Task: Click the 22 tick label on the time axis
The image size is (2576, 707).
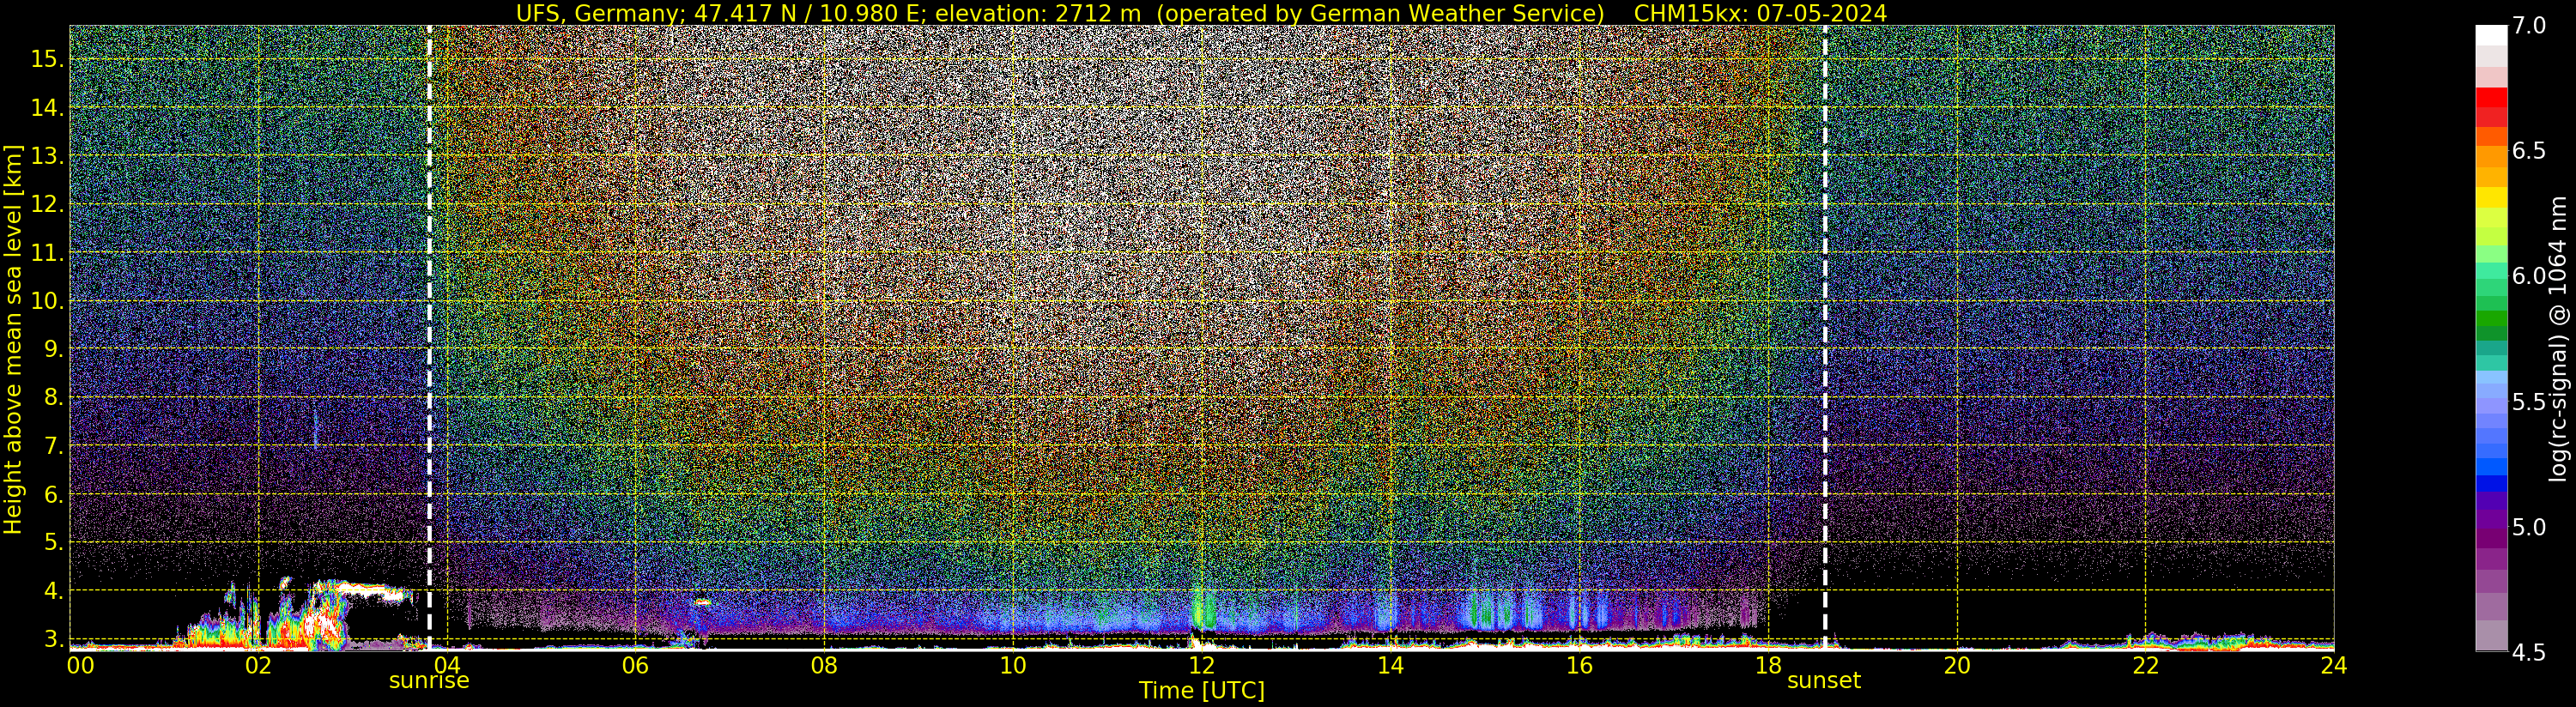Action: 2146,665
